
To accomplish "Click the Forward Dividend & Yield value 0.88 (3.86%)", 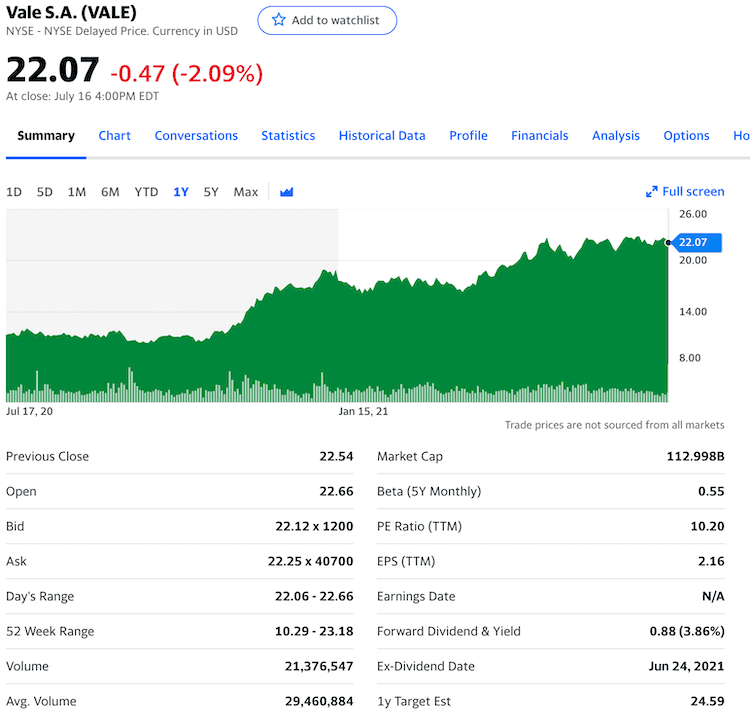I will 687,631.
